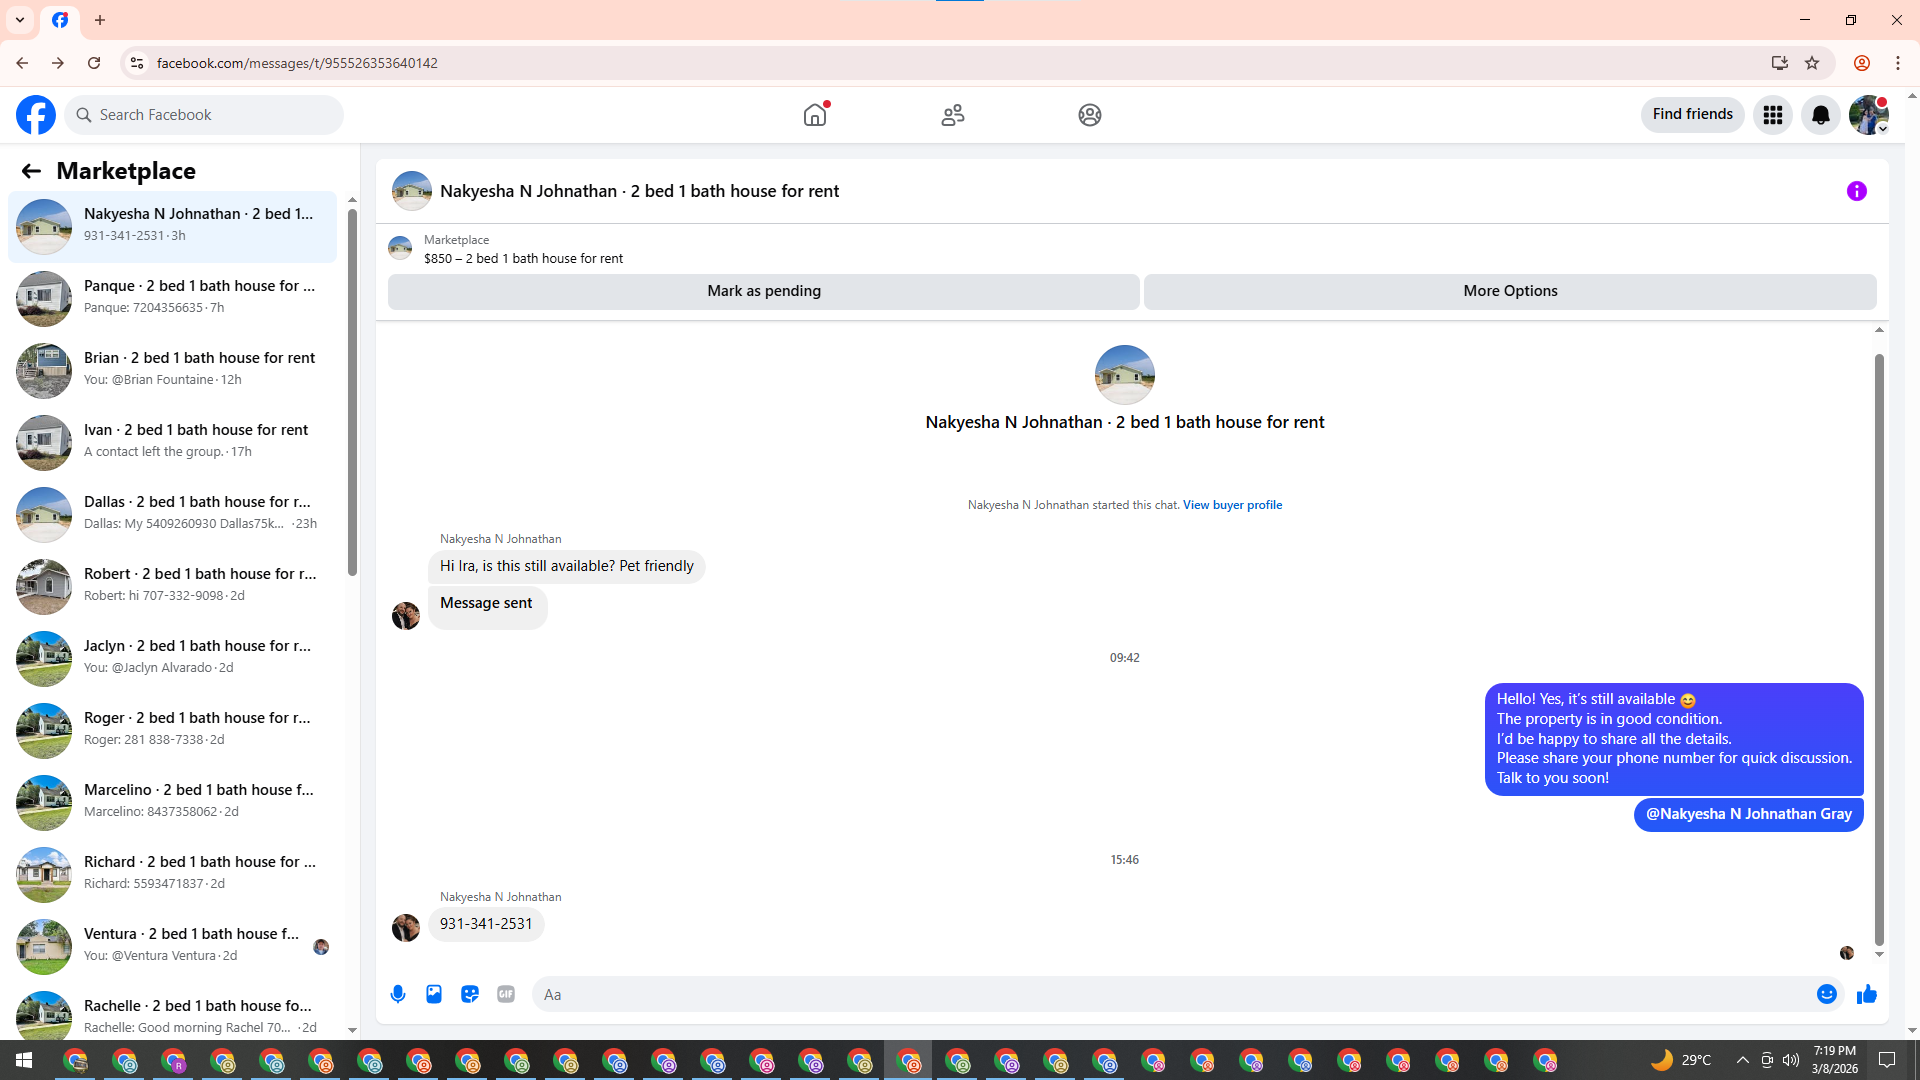Switch to the Friends tab
Screen dimensions: 1920x1080
pyautogui.click(x=952, y=115)
